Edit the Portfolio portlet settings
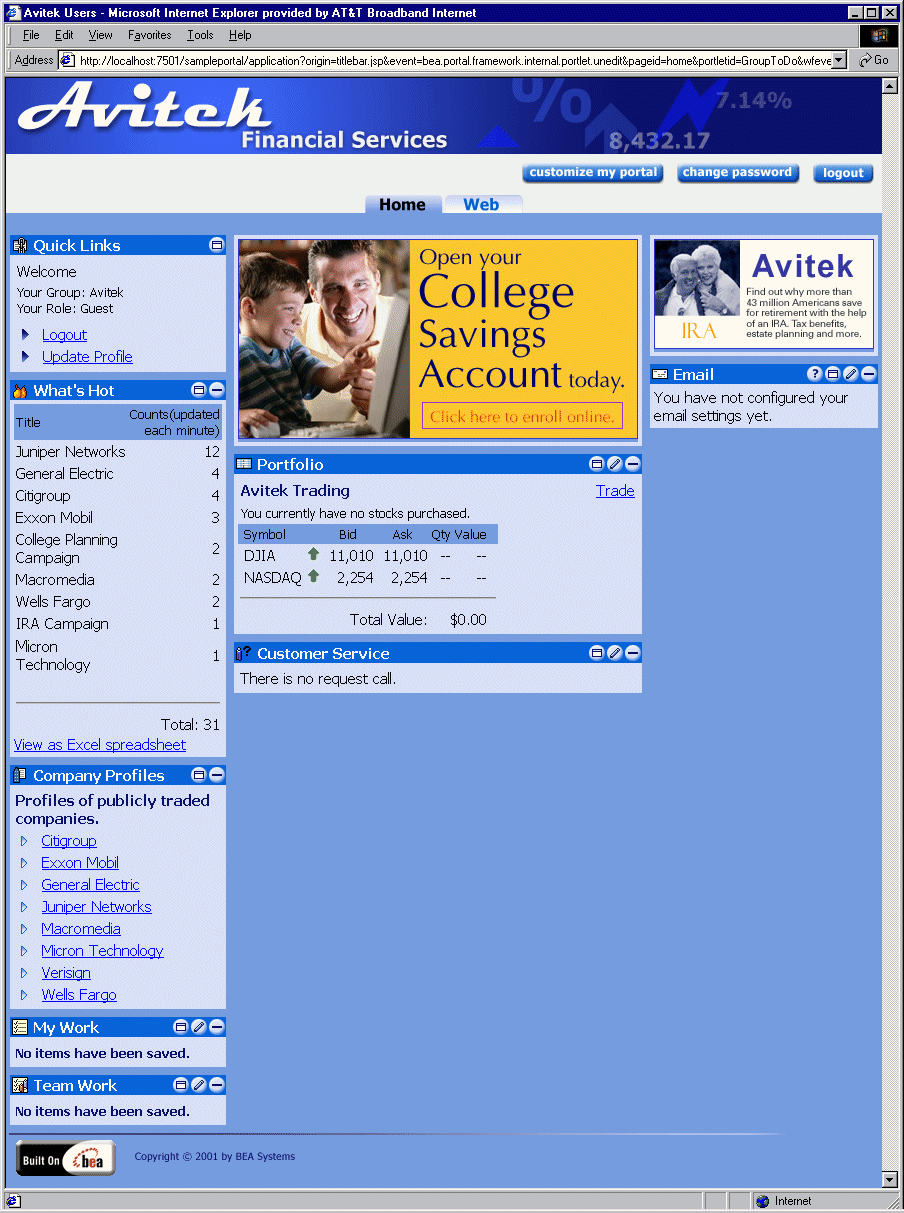This screenshot has width=904, height=1213. tap(615, 464)
